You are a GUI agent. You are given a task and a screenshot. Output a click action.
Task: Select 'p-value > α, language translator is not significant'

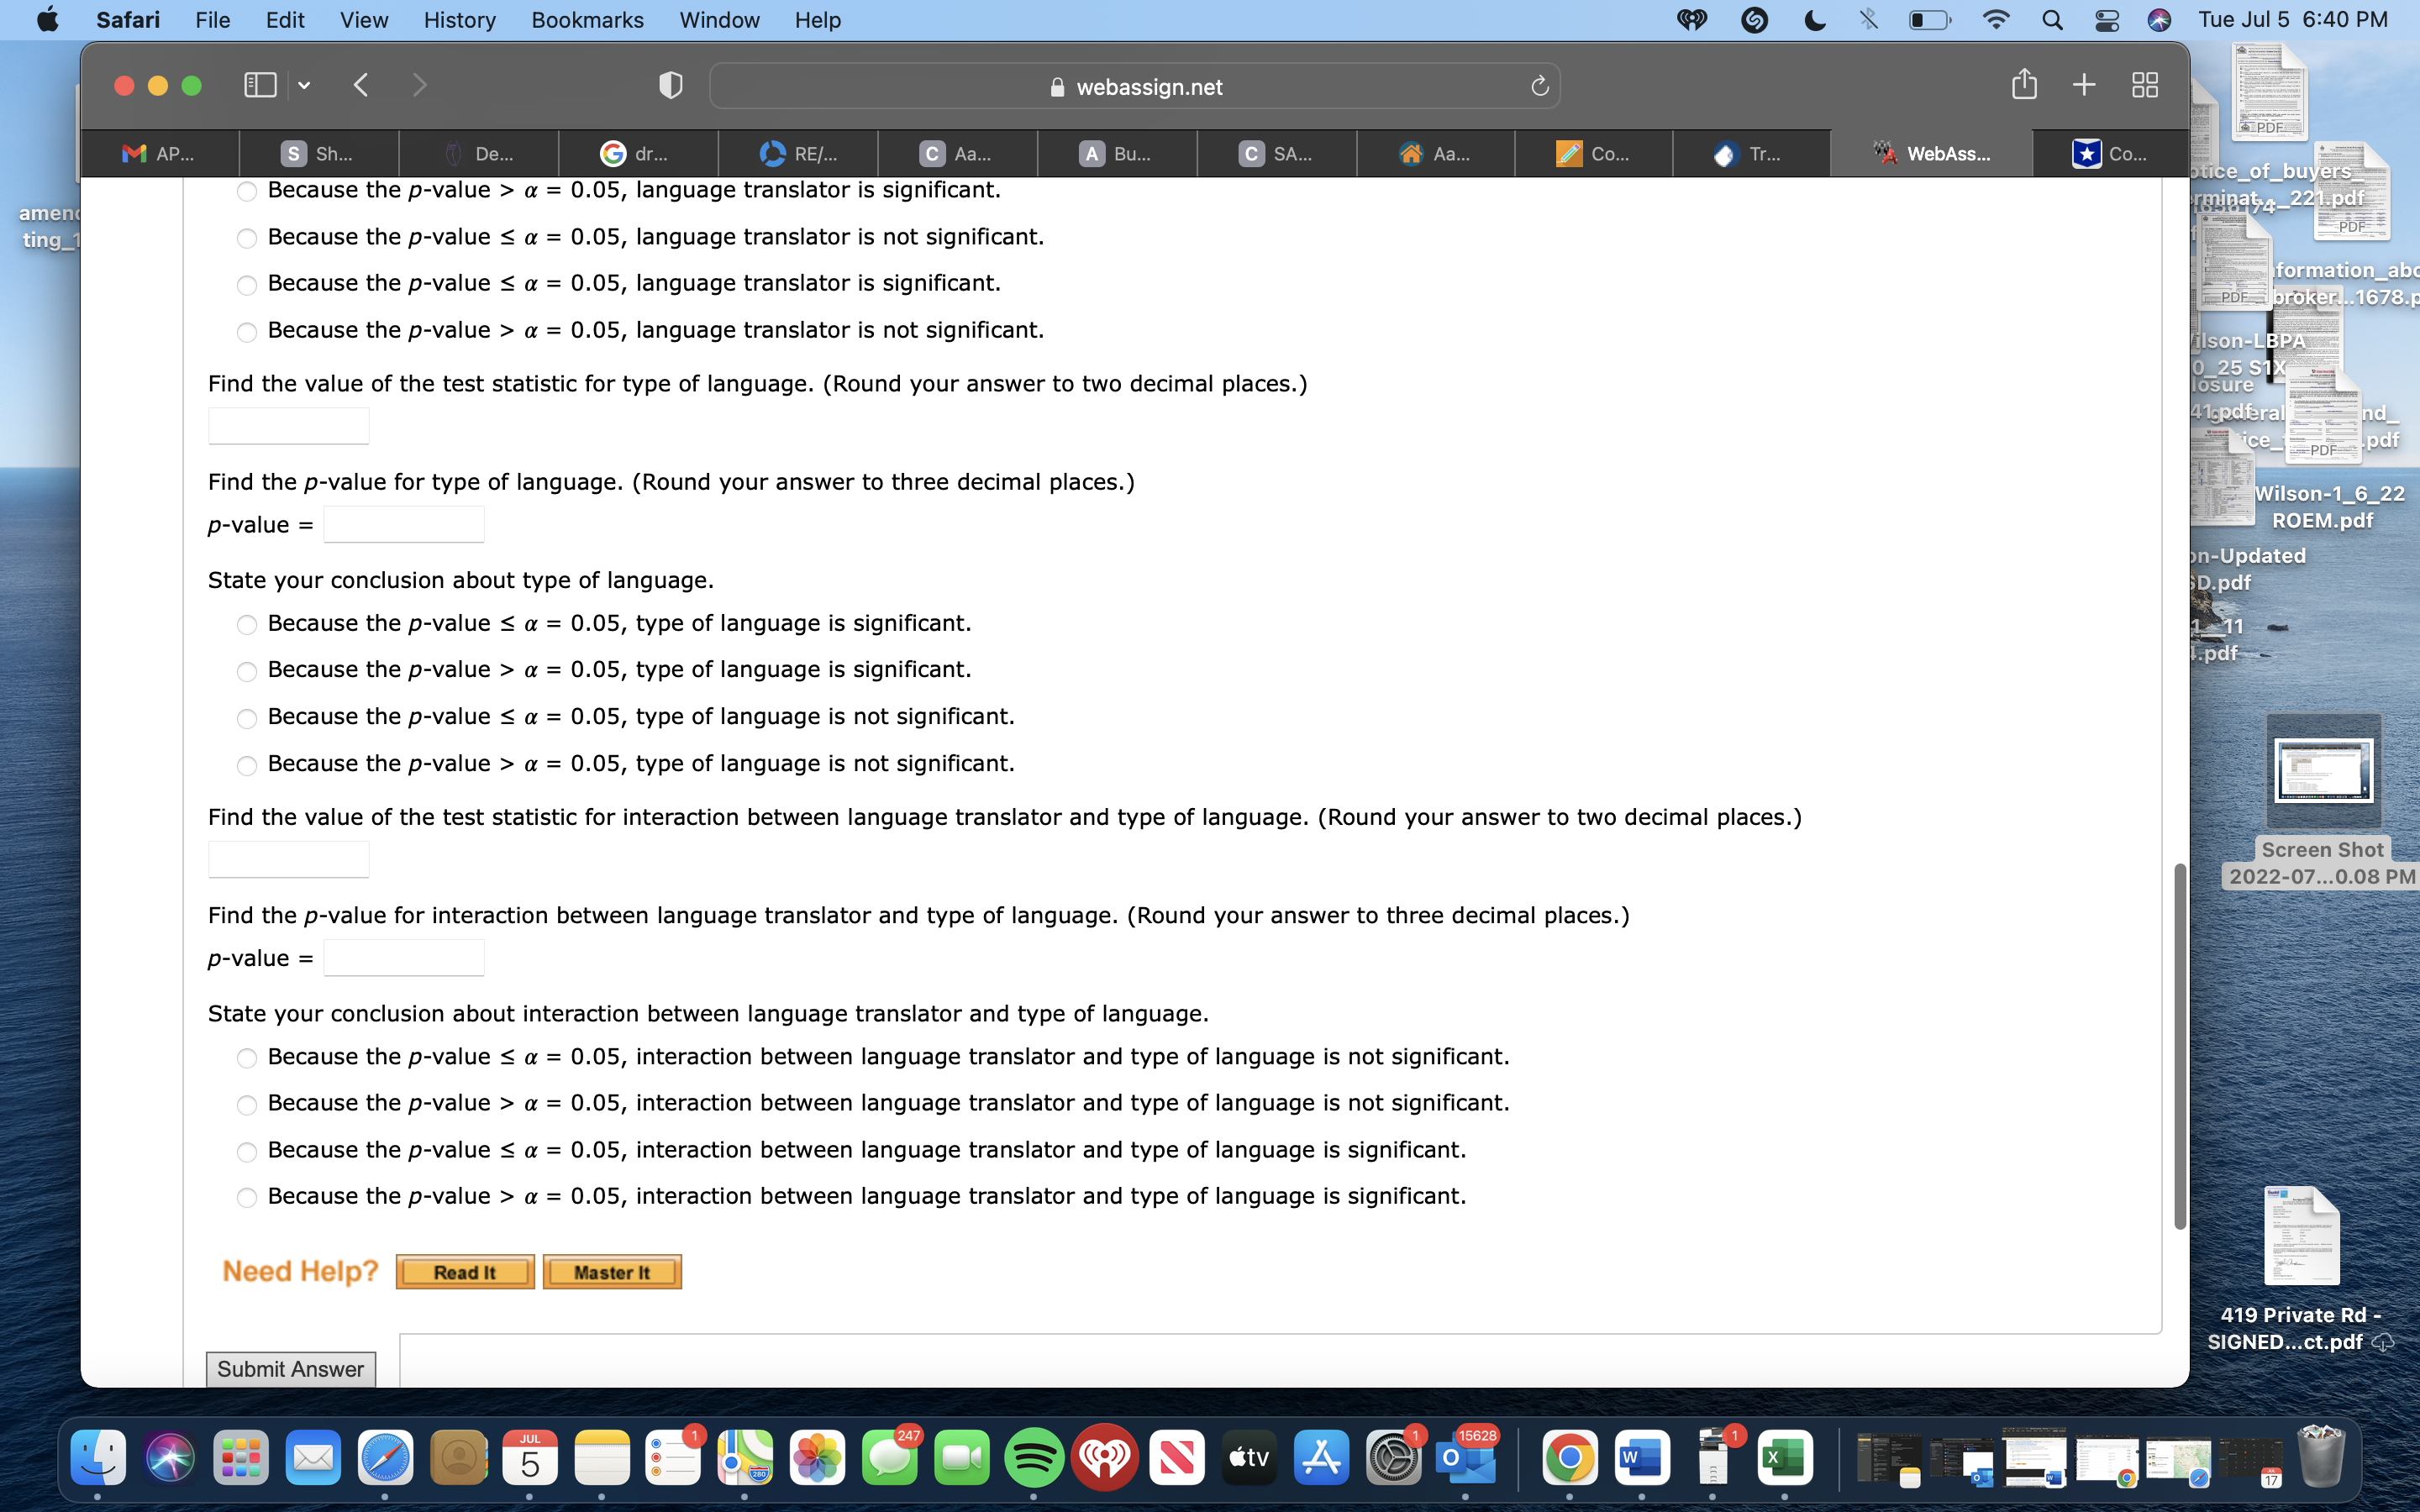(247, 332)
